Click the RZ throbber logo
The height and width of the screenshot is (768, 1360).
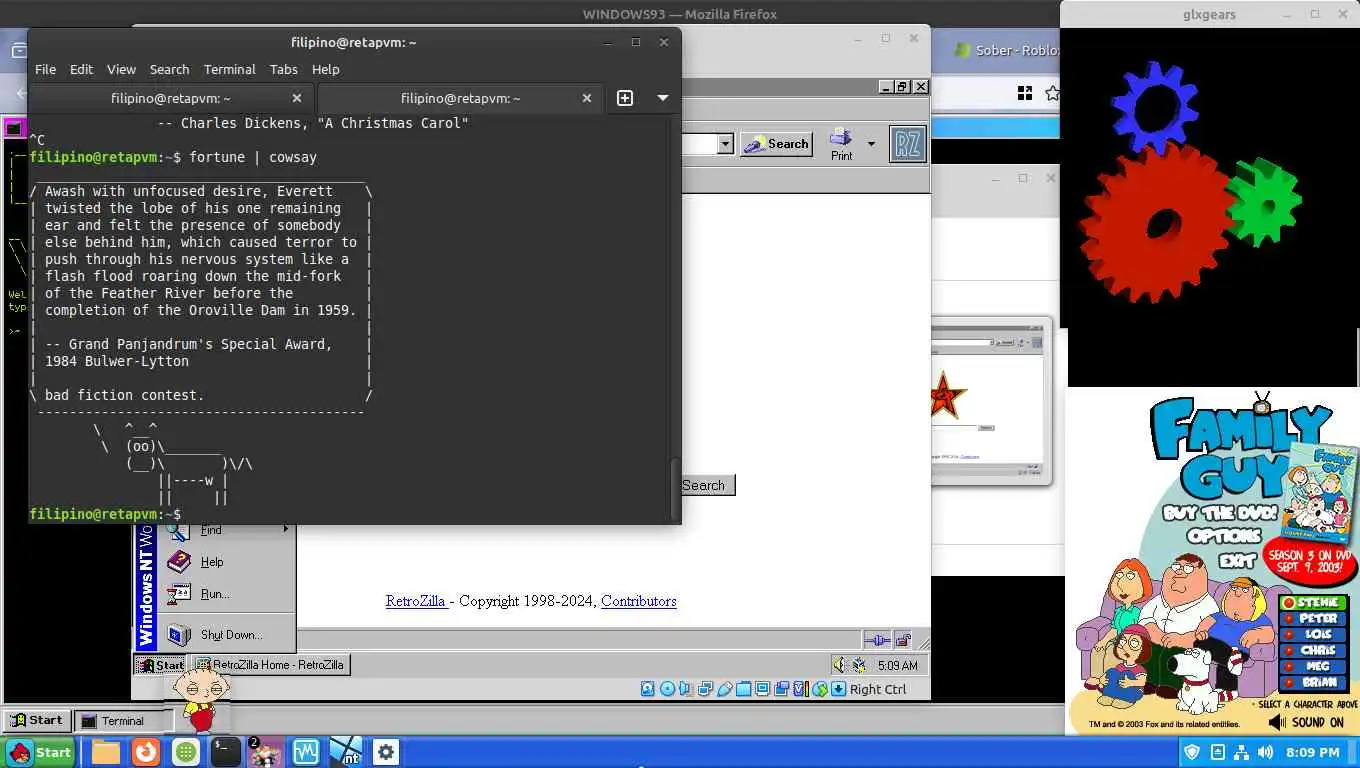pos(908,144)
